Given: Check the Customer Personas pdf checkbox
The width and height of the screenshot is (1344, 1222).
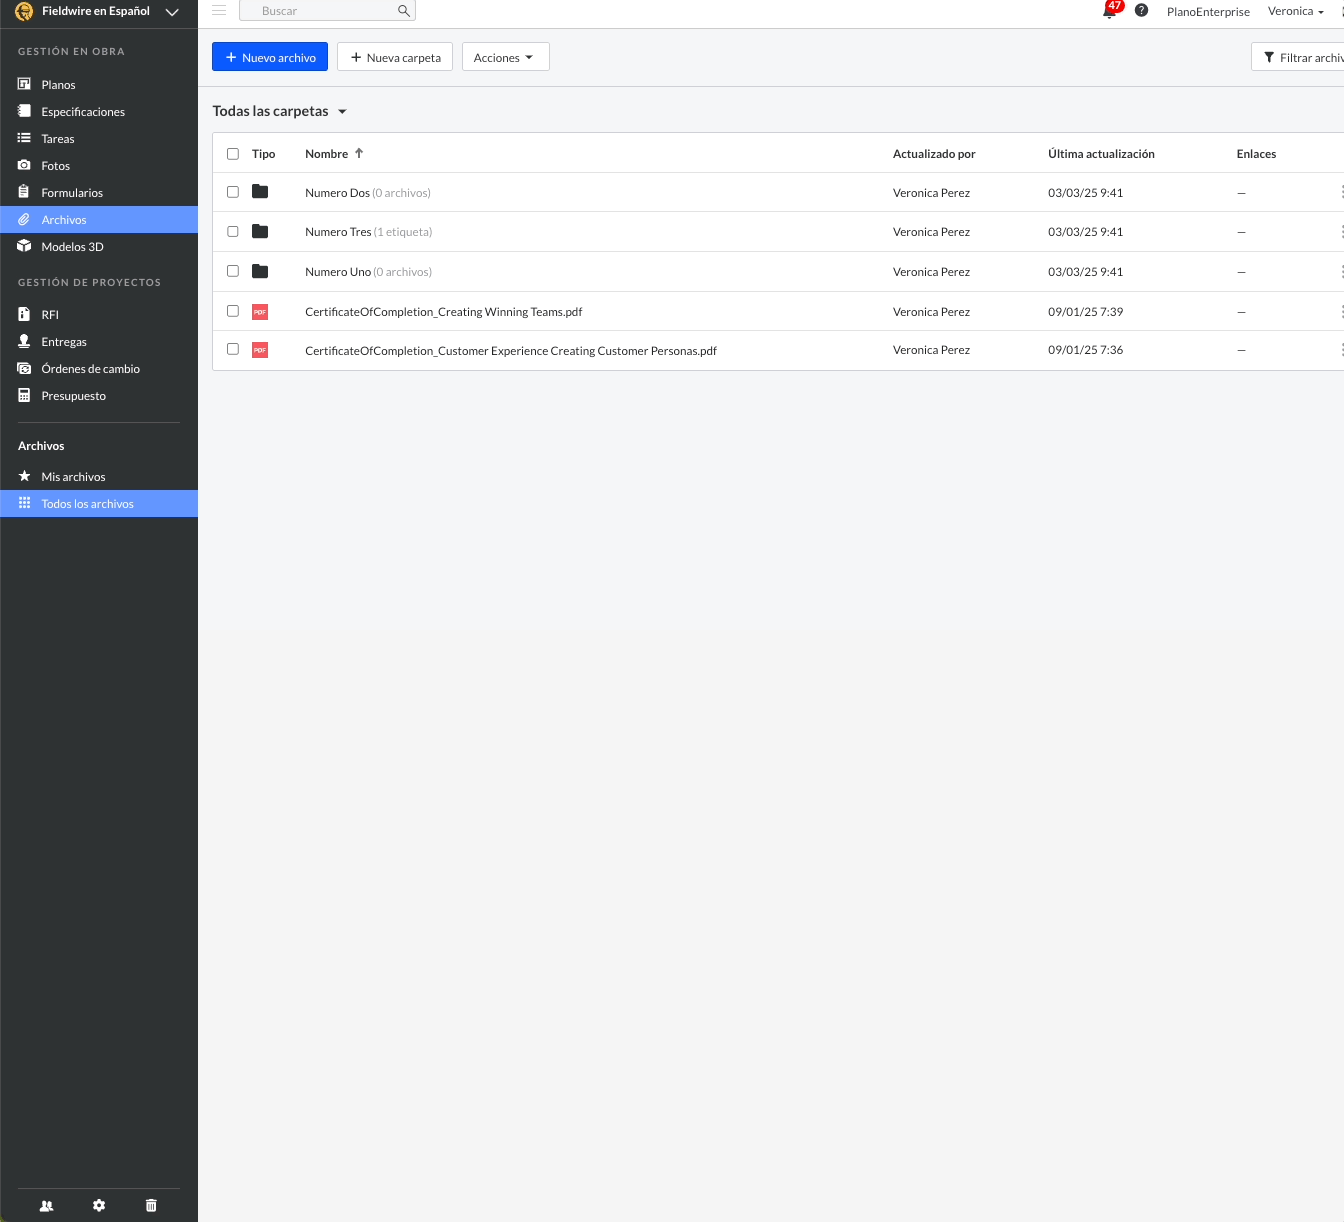Looking at the screenshot, I should coord(233,349).
